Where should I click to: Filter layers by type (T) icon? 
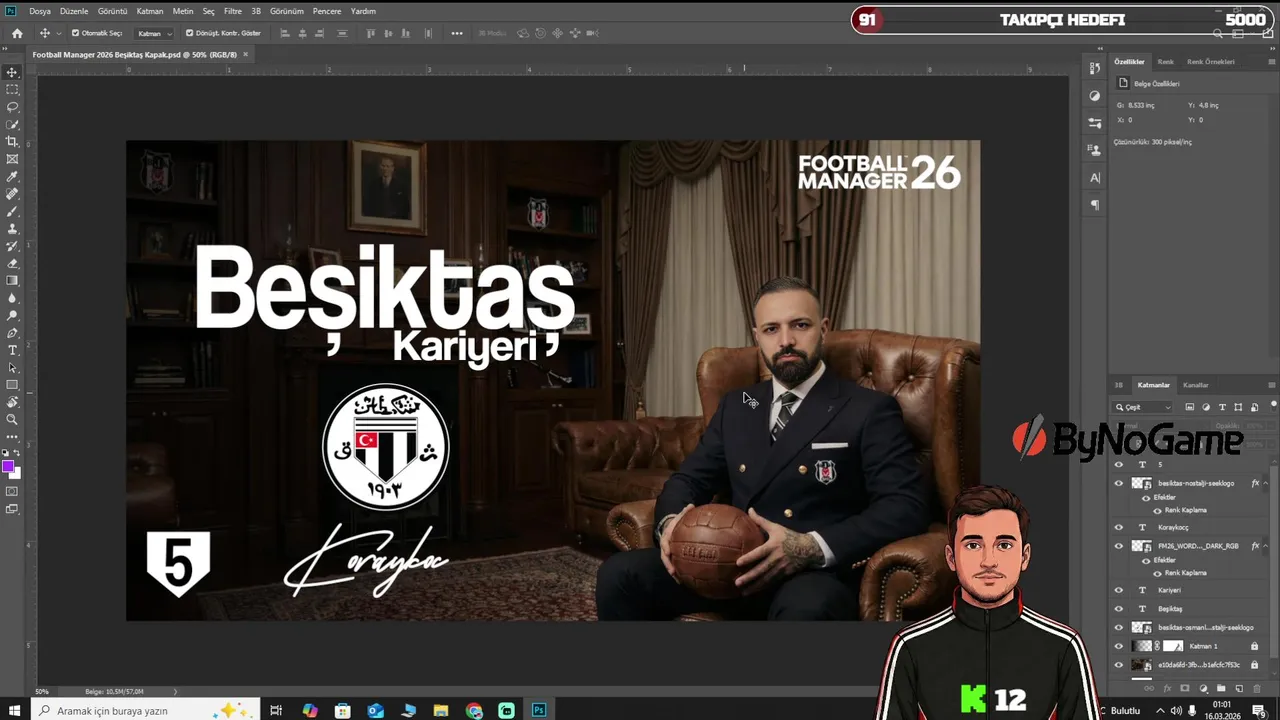click(x=1222, y=407)
